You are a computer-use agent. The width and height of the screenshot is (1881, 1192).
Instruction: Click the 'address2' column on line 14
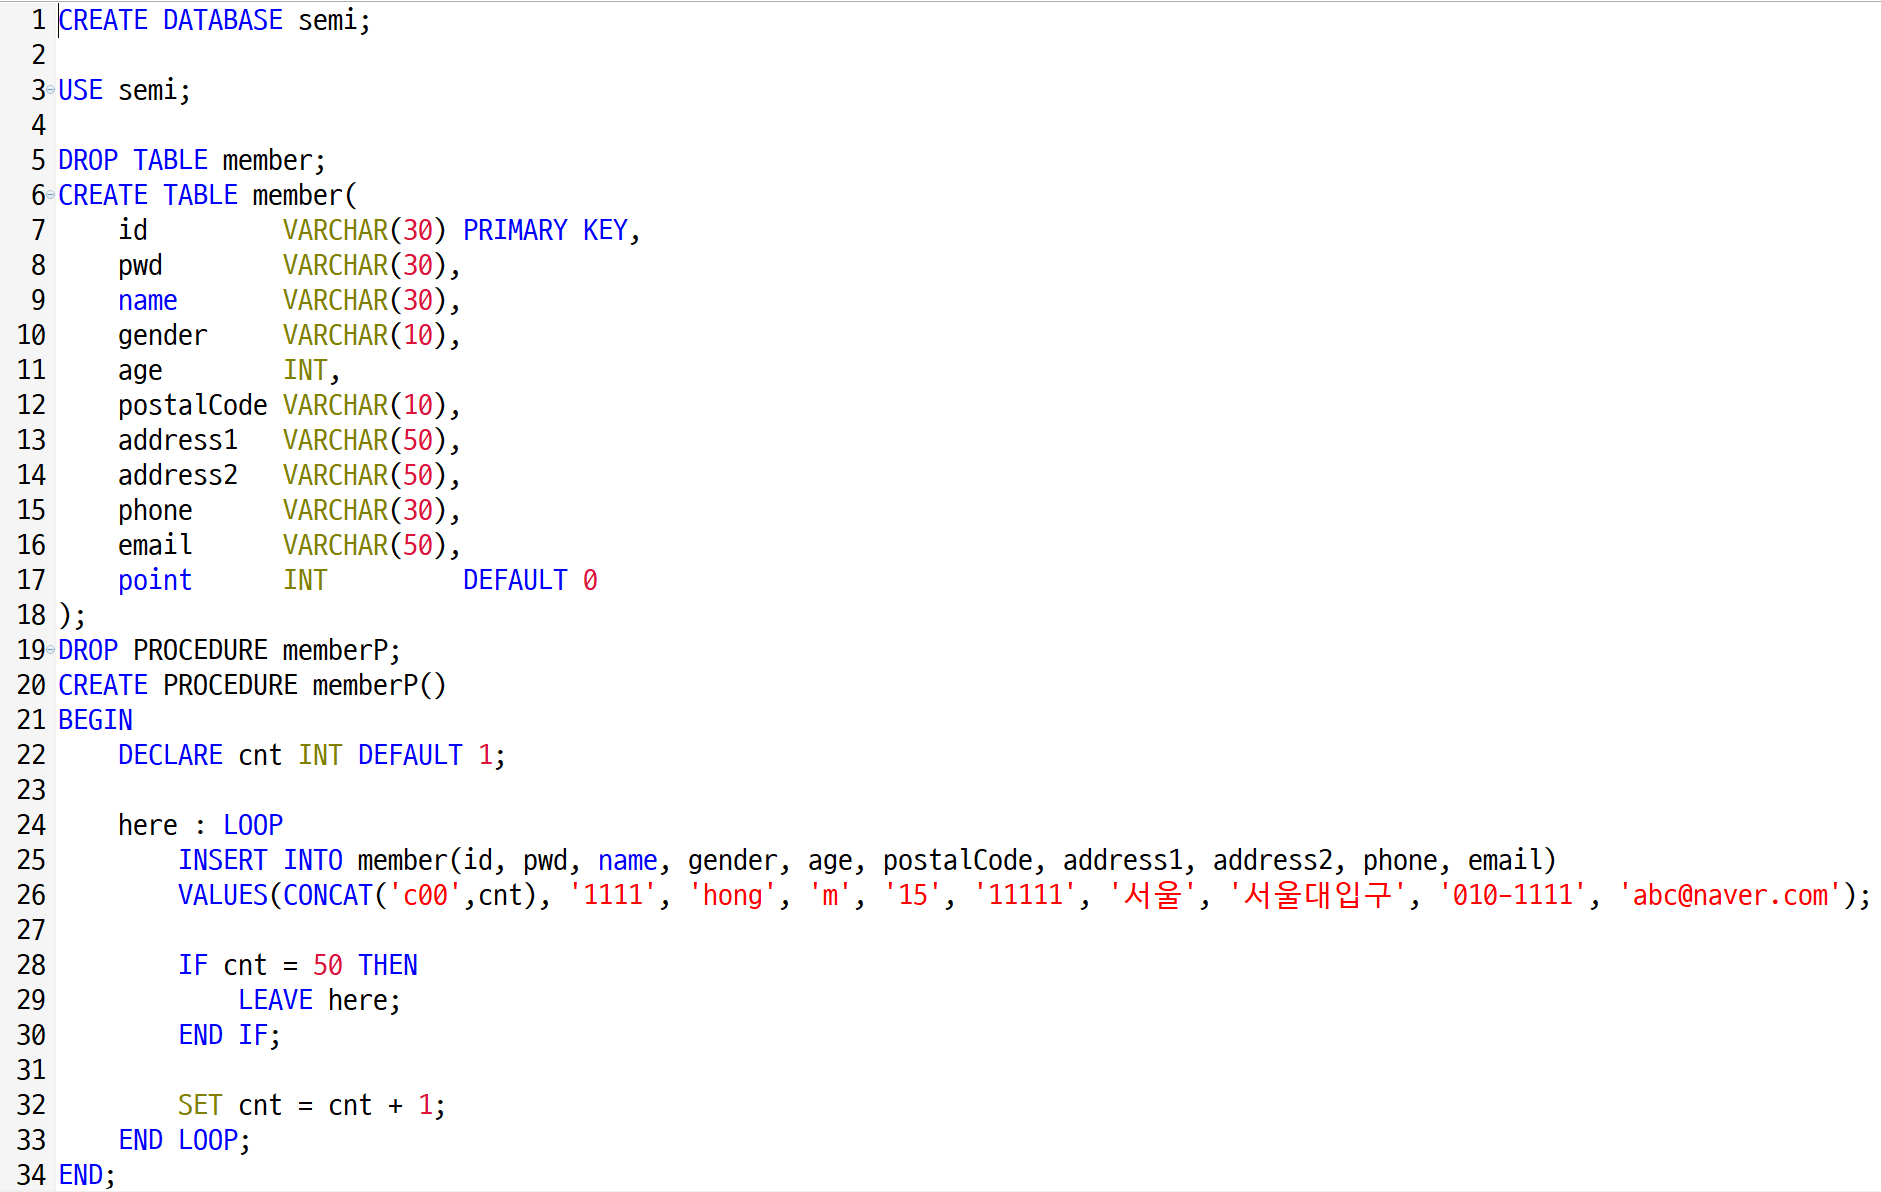[178, 475]
